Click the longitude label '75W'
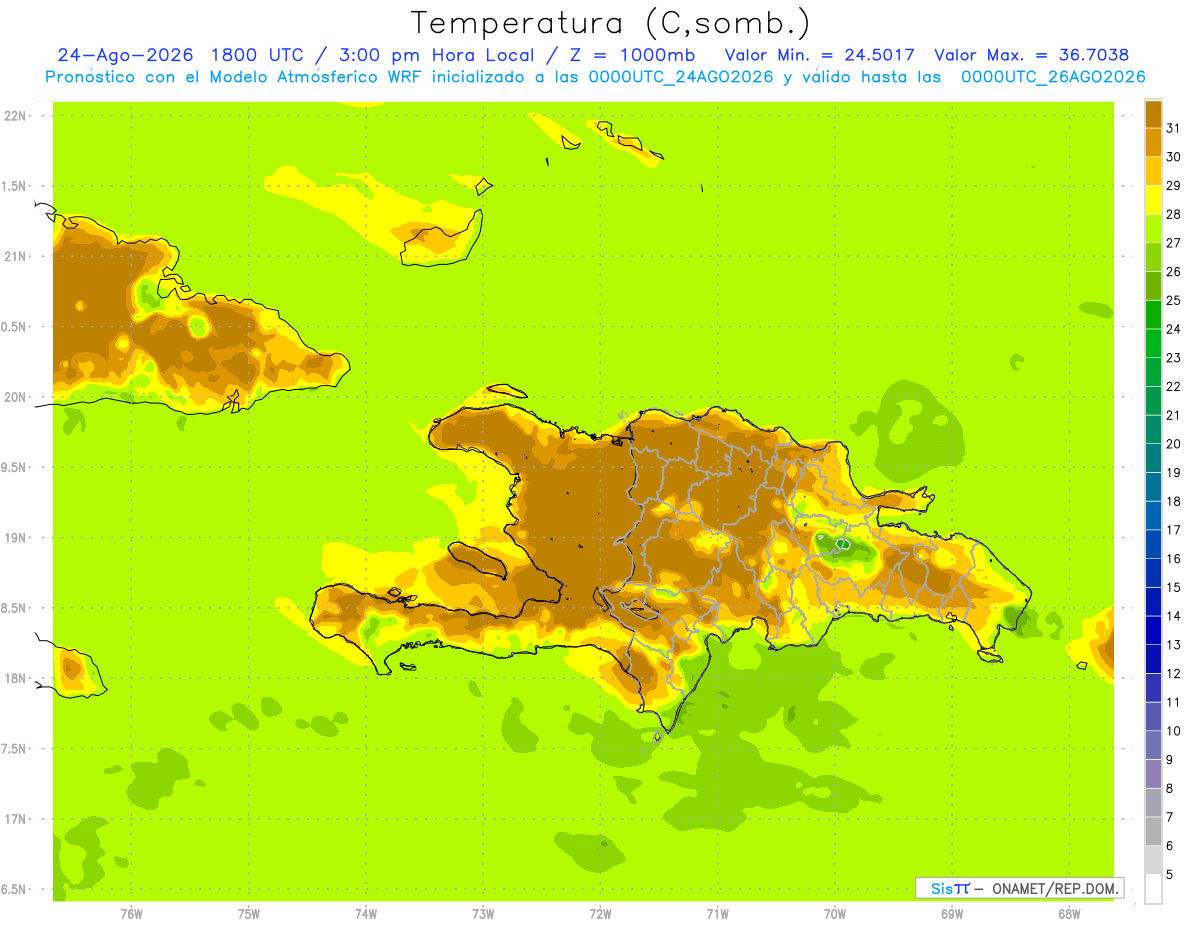This screenshot has width=1200, height=927. tap(249, 913)
